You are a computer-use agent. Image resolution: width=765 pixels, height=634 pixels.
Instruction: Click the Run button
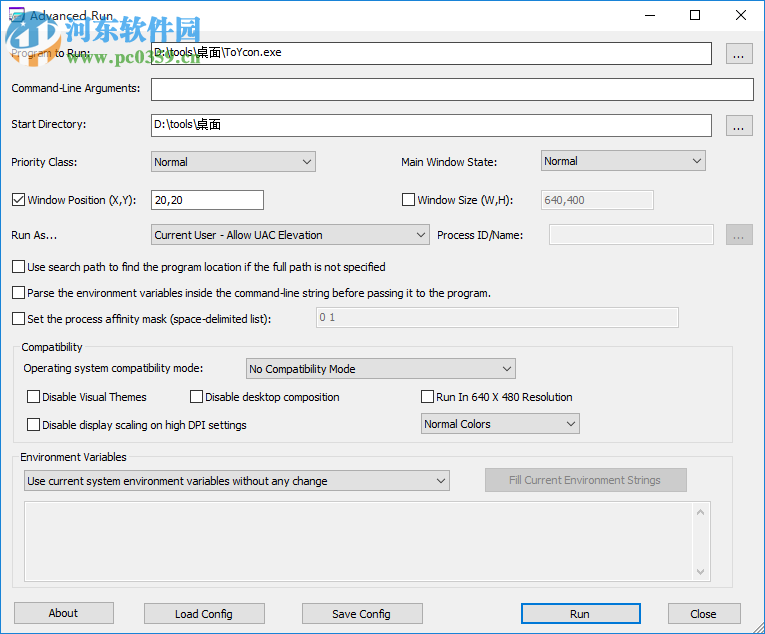coord(580,614)
